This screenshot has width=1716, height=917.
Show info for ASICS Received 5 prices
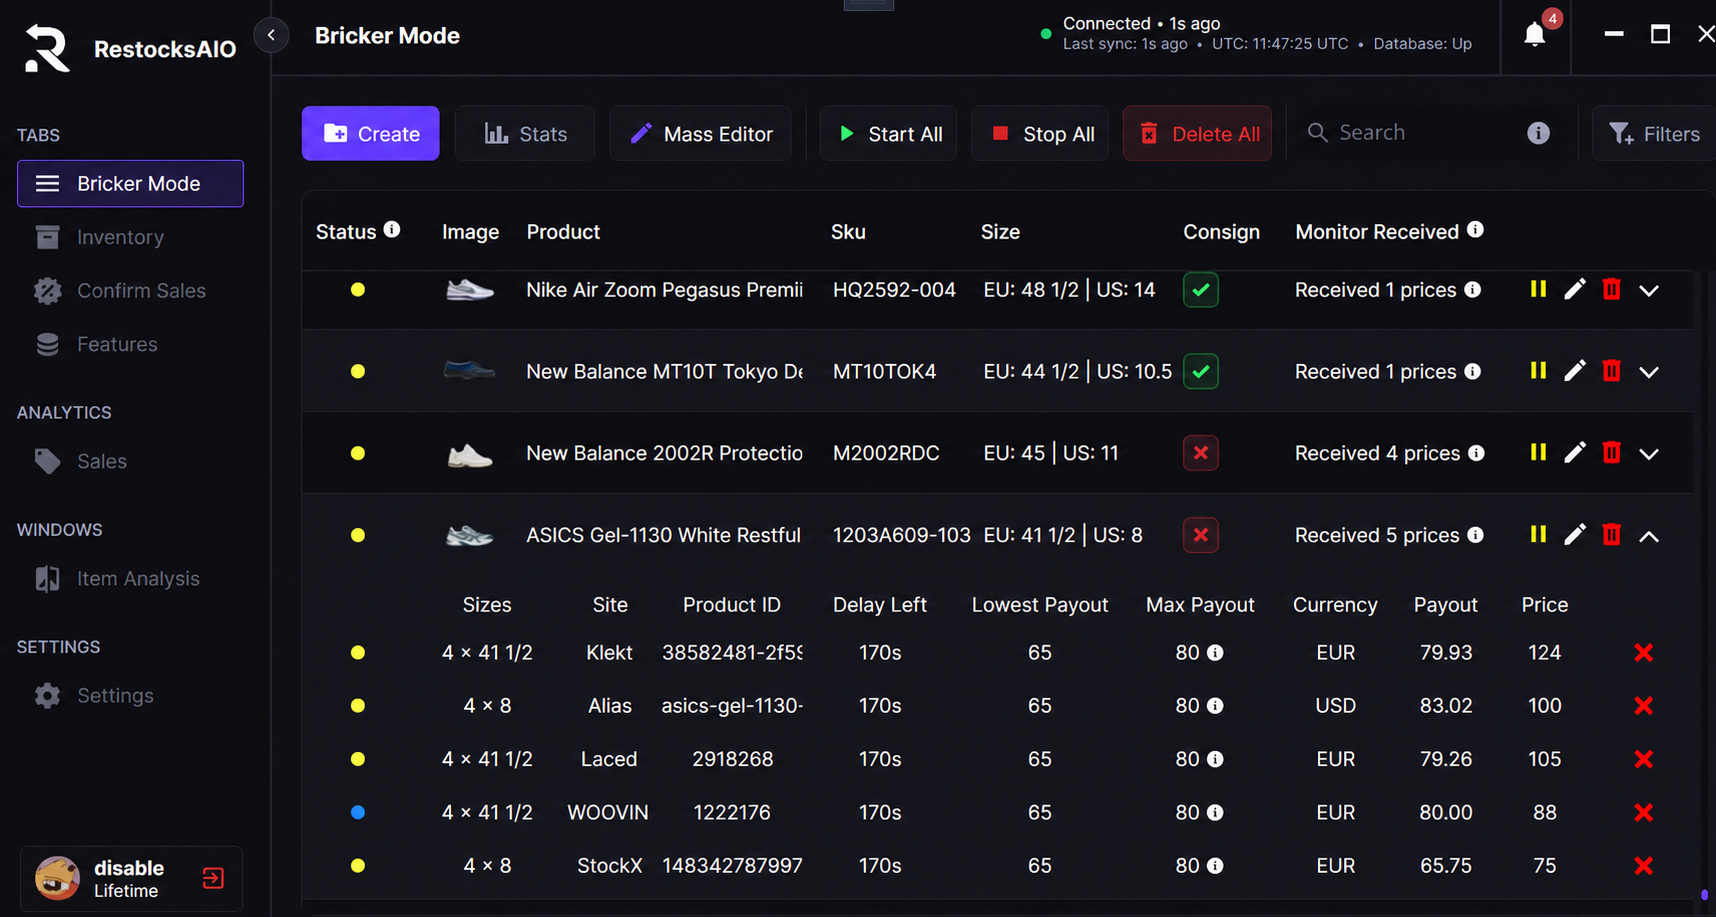(1475, 535)
